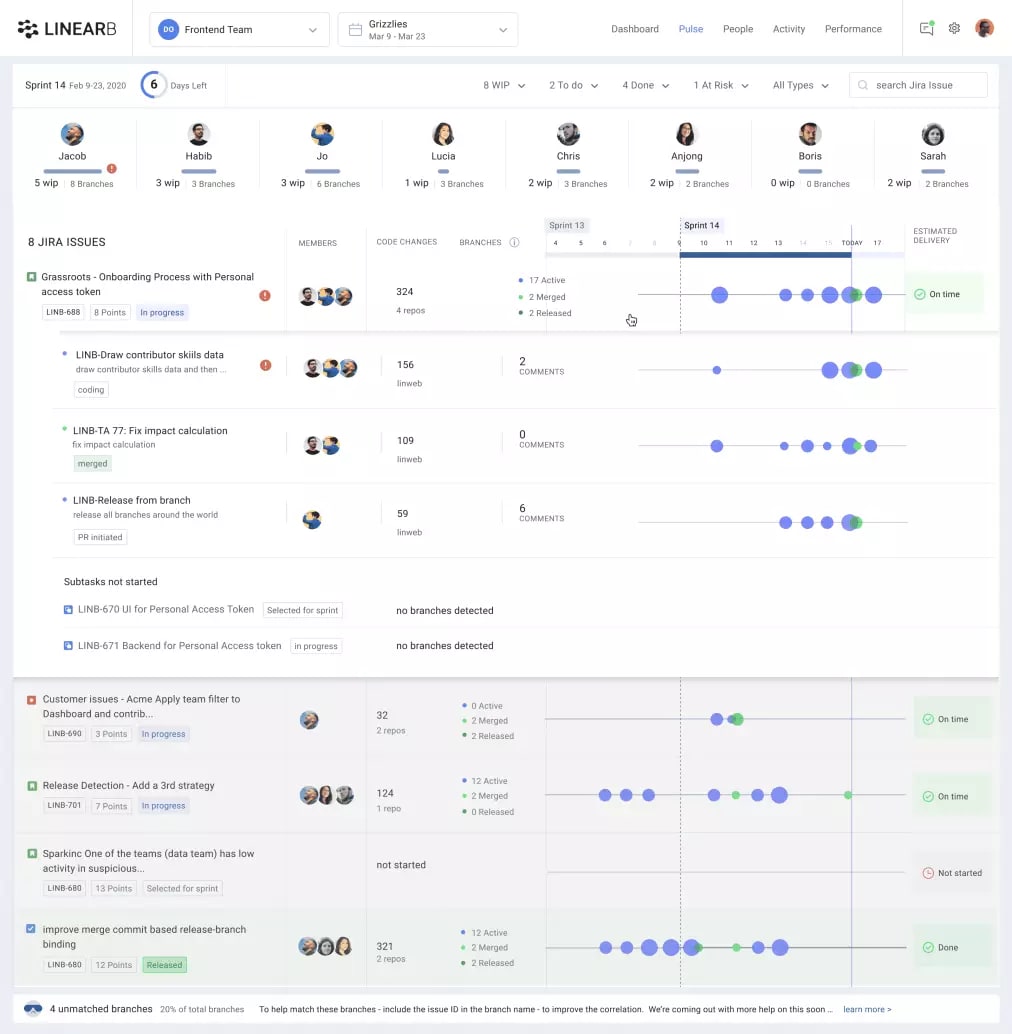The width and height of the screenshot is (1012, 1034).
Task: Open the announcements chat icon
Action: pos(926,28)
